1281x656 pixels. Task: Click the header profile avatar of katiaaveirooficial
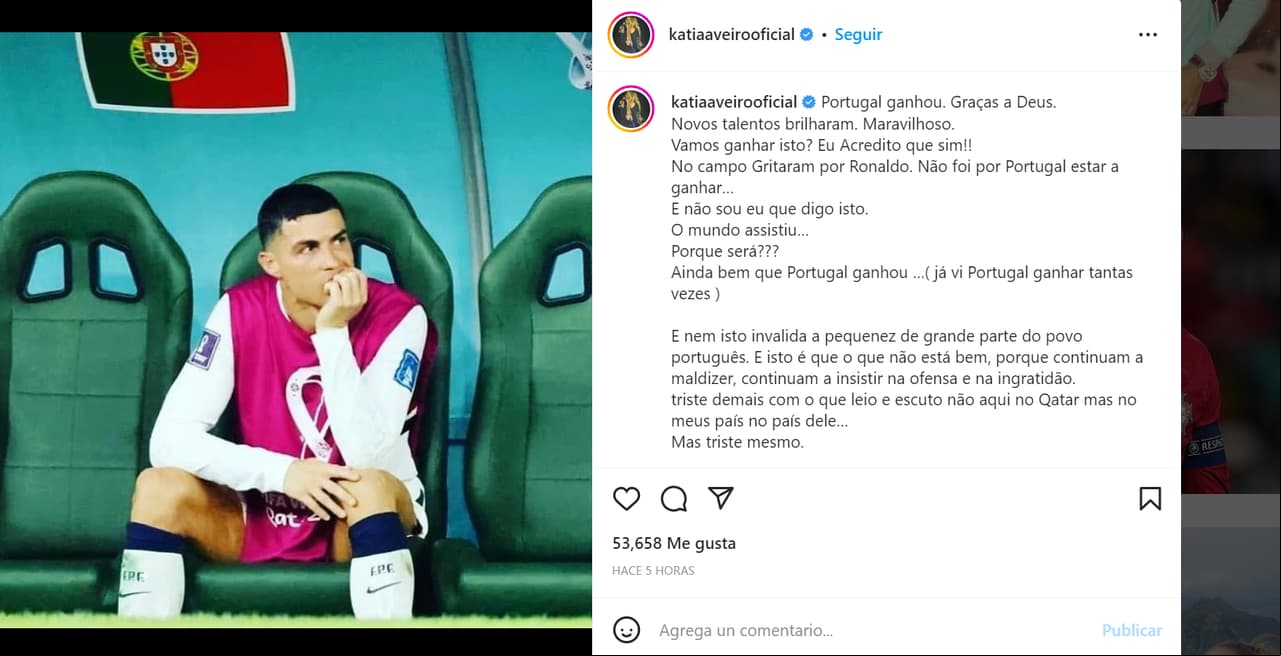[631, 35]
